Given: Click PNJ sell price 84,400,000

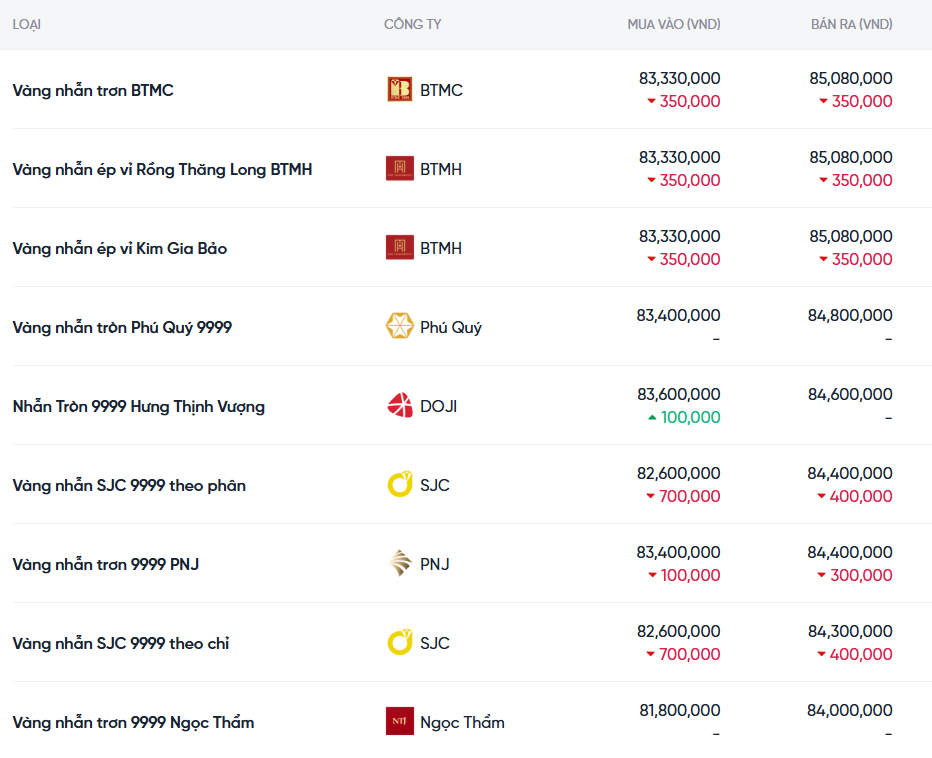Looking at the screenshot, I should click(x=850, y=552).
